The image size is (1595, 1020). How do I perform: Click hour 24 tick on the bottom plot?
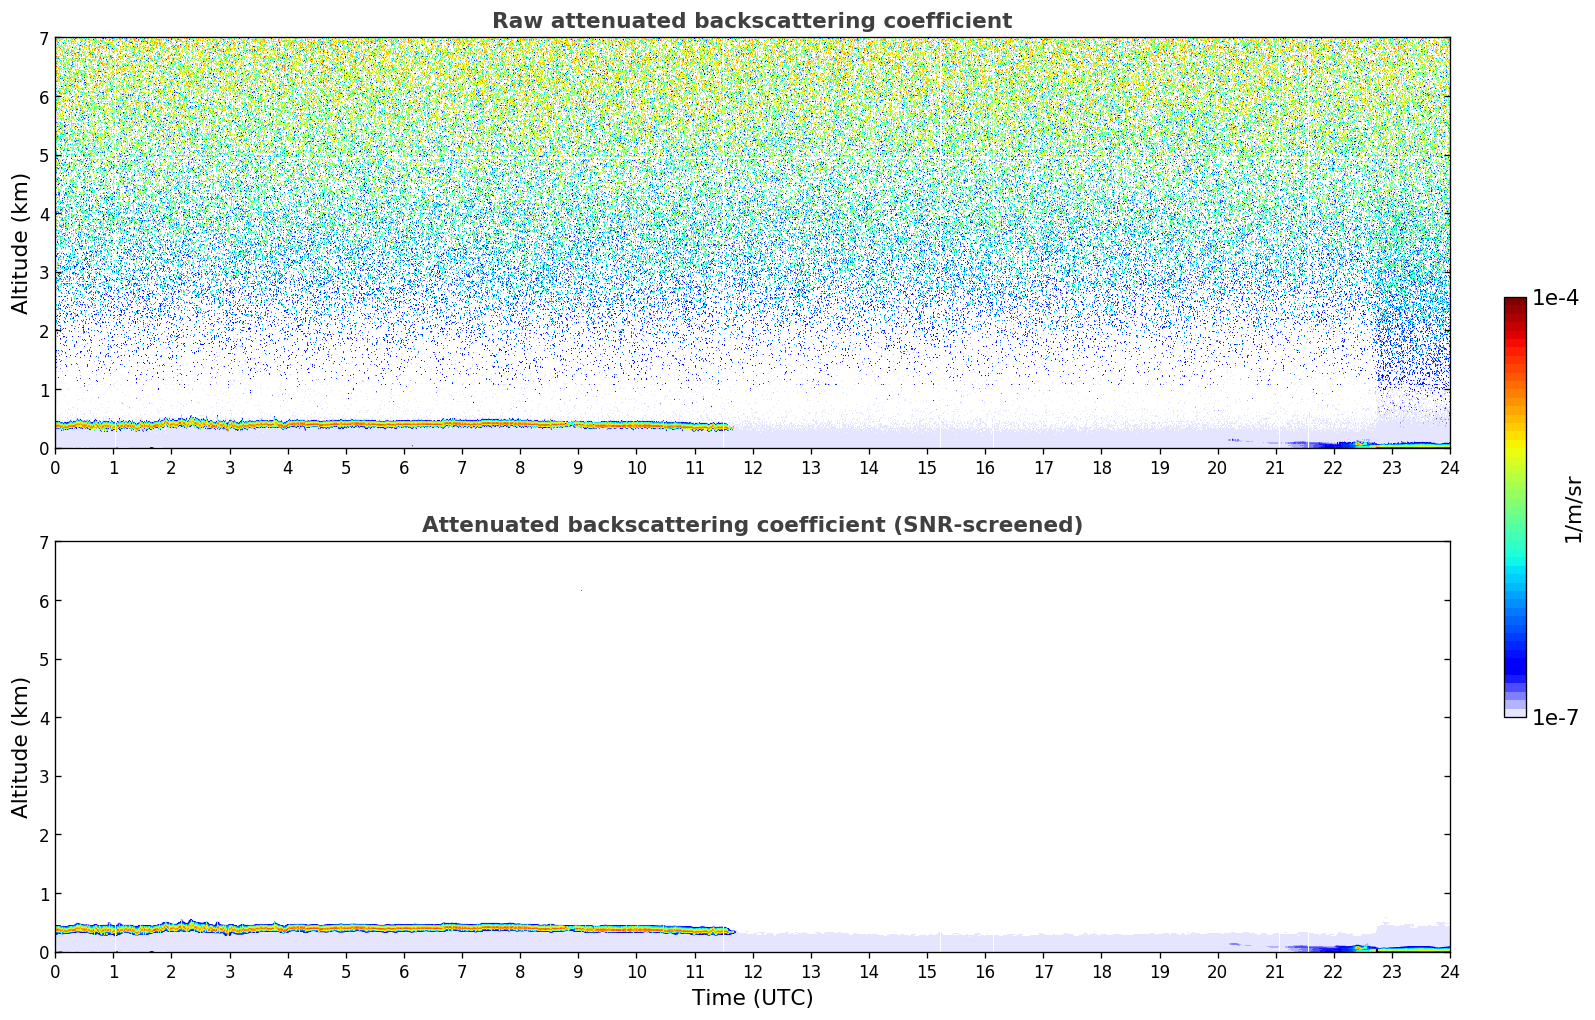click(1449, 971)
